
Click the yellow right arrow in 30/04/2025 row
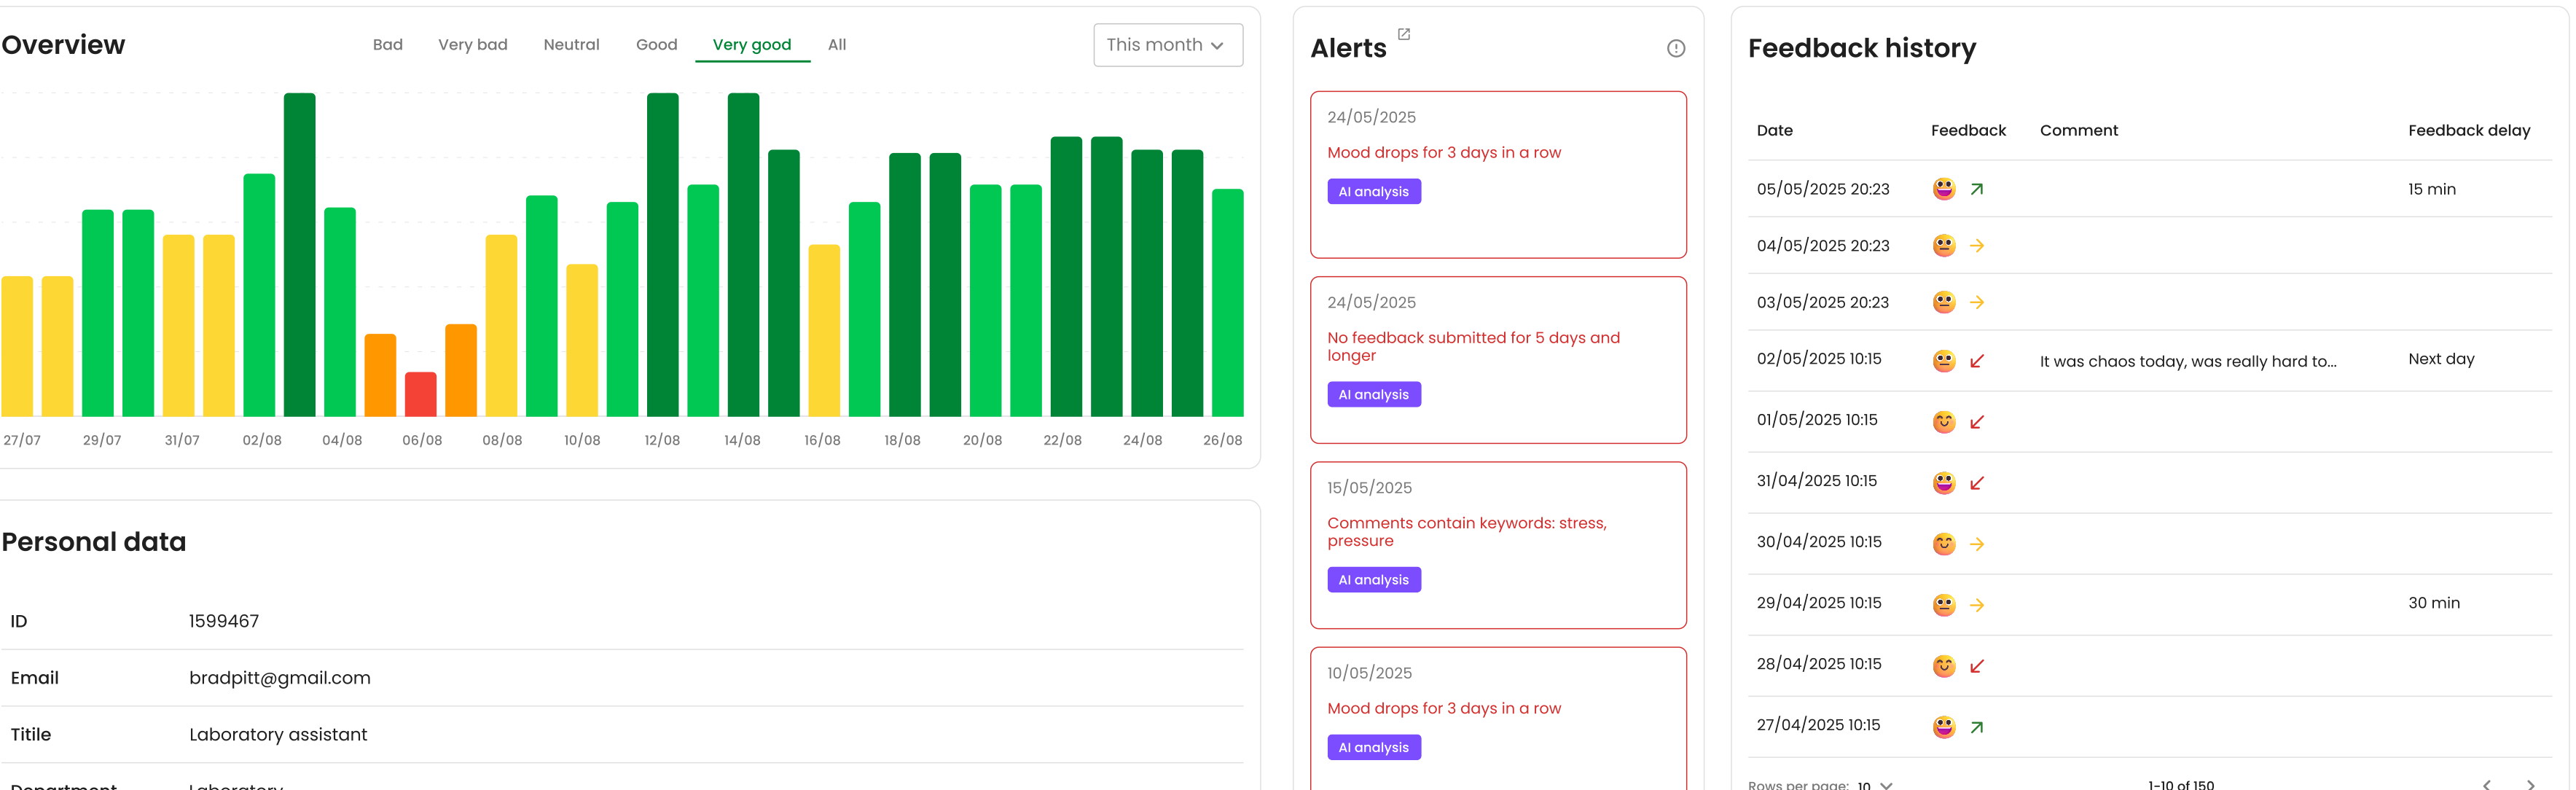[x=1976, y=544]
